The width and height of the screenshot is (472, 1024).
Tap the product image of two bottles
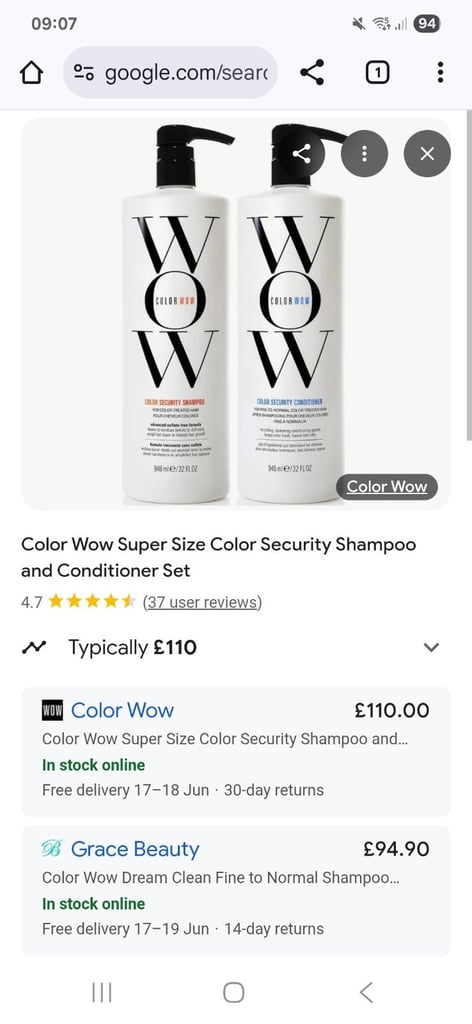click(x=236, y=313)
